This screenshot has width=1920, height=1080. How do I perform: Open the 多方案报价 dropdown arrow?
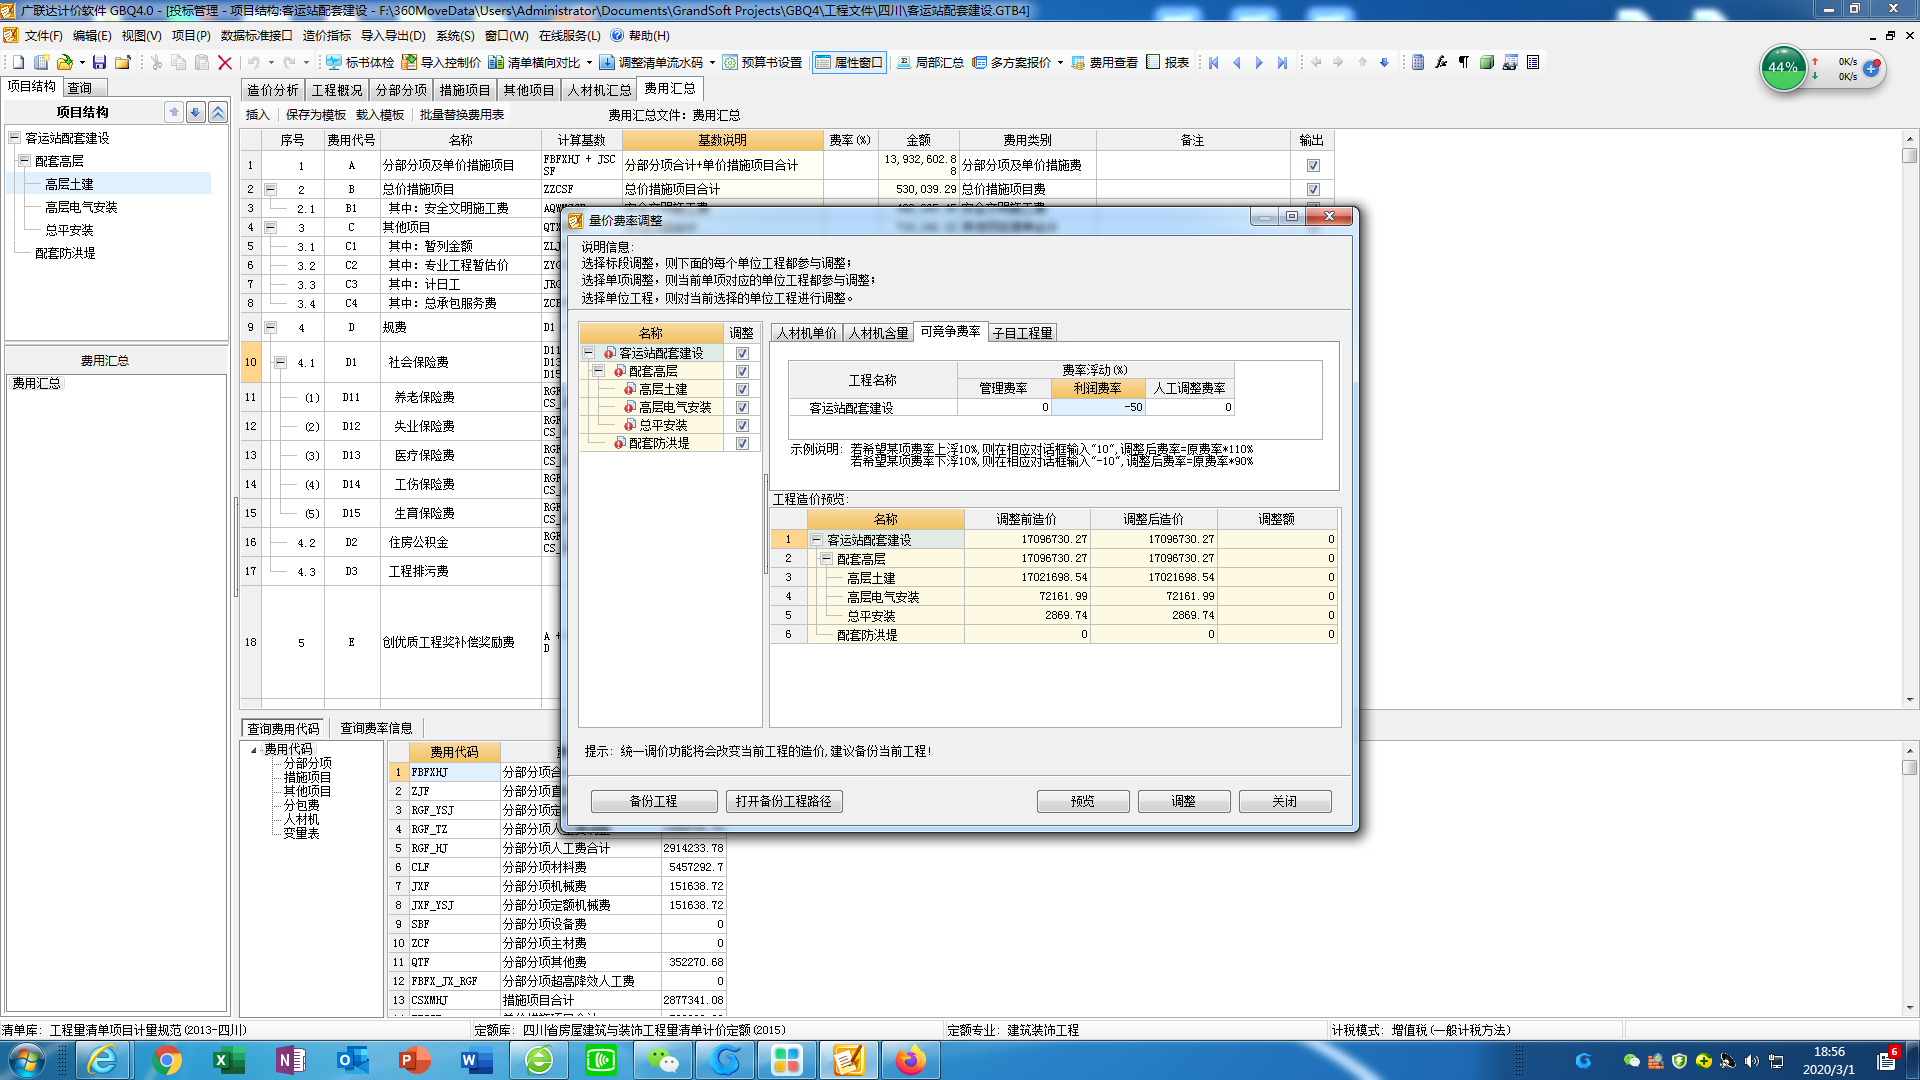[1060, 62]
